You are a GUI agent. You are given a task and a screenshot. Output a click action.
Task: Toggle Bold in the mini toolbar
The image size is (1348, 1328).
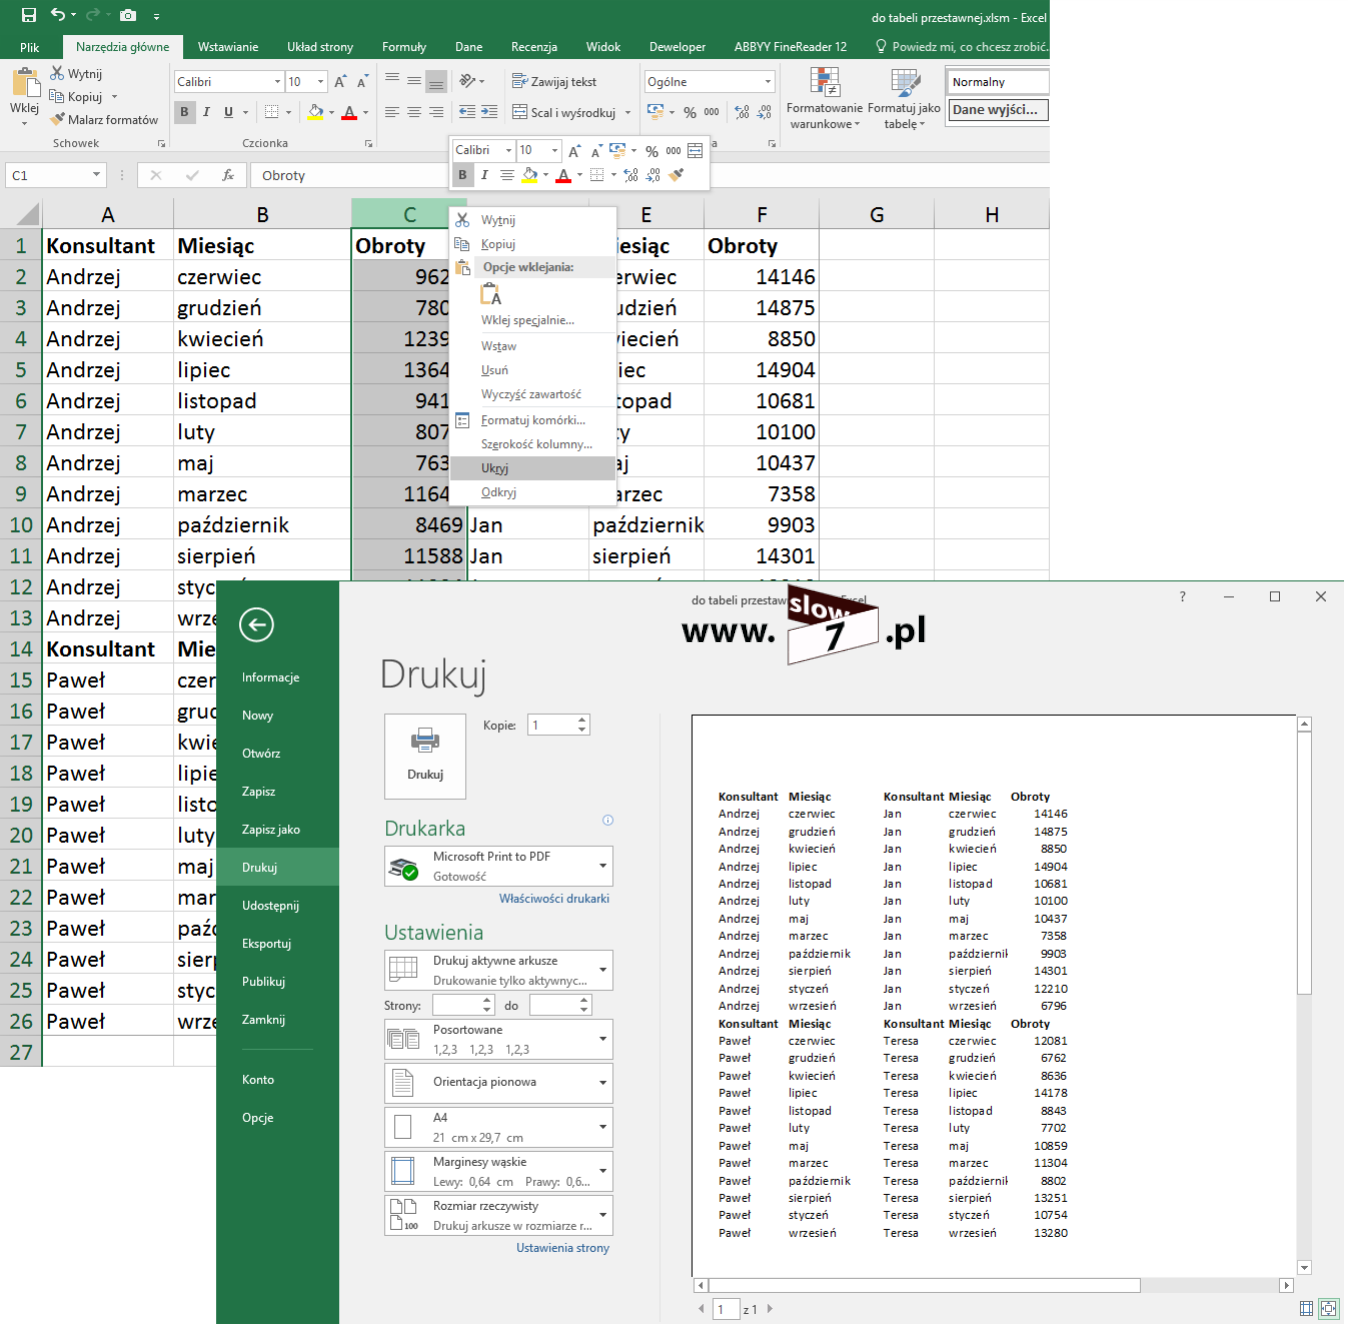point(462,175)
